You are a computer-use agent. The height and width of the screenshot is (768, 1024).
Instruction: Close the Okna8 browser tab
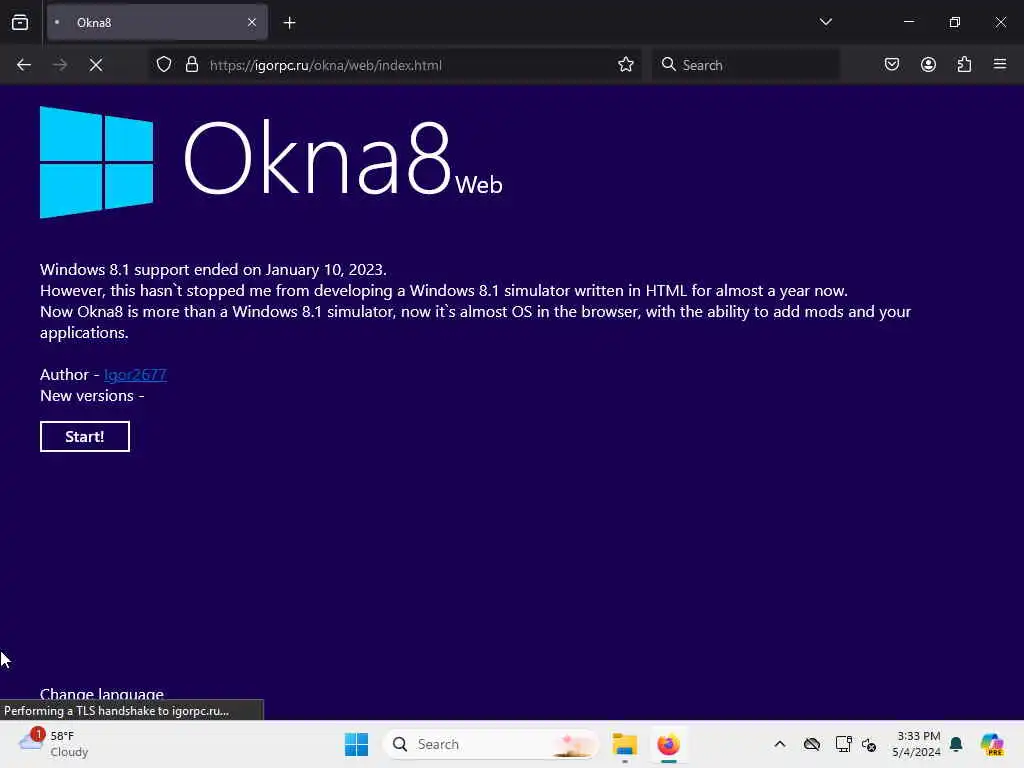click(x=252, y=22)
